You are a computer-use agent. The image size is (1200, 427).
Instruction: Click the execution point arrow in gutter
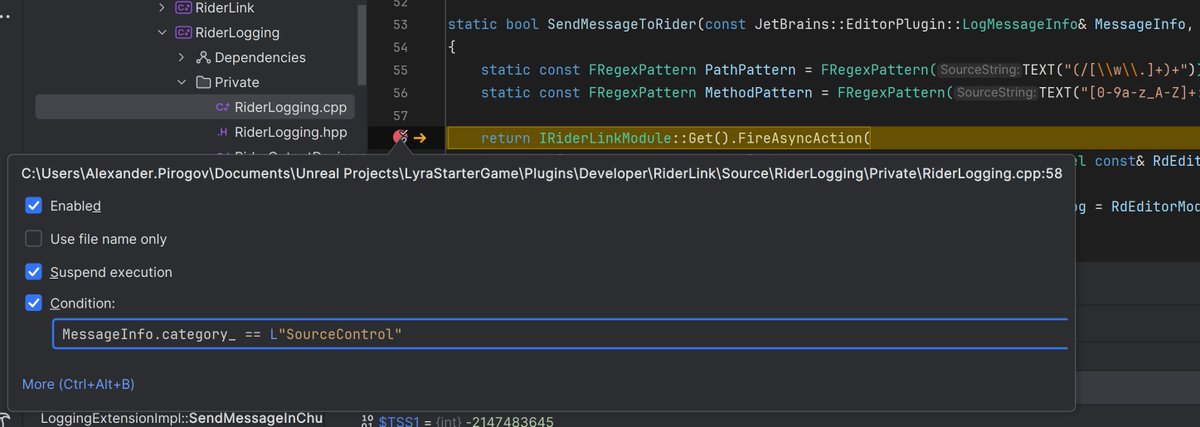[x=421, y=138]
